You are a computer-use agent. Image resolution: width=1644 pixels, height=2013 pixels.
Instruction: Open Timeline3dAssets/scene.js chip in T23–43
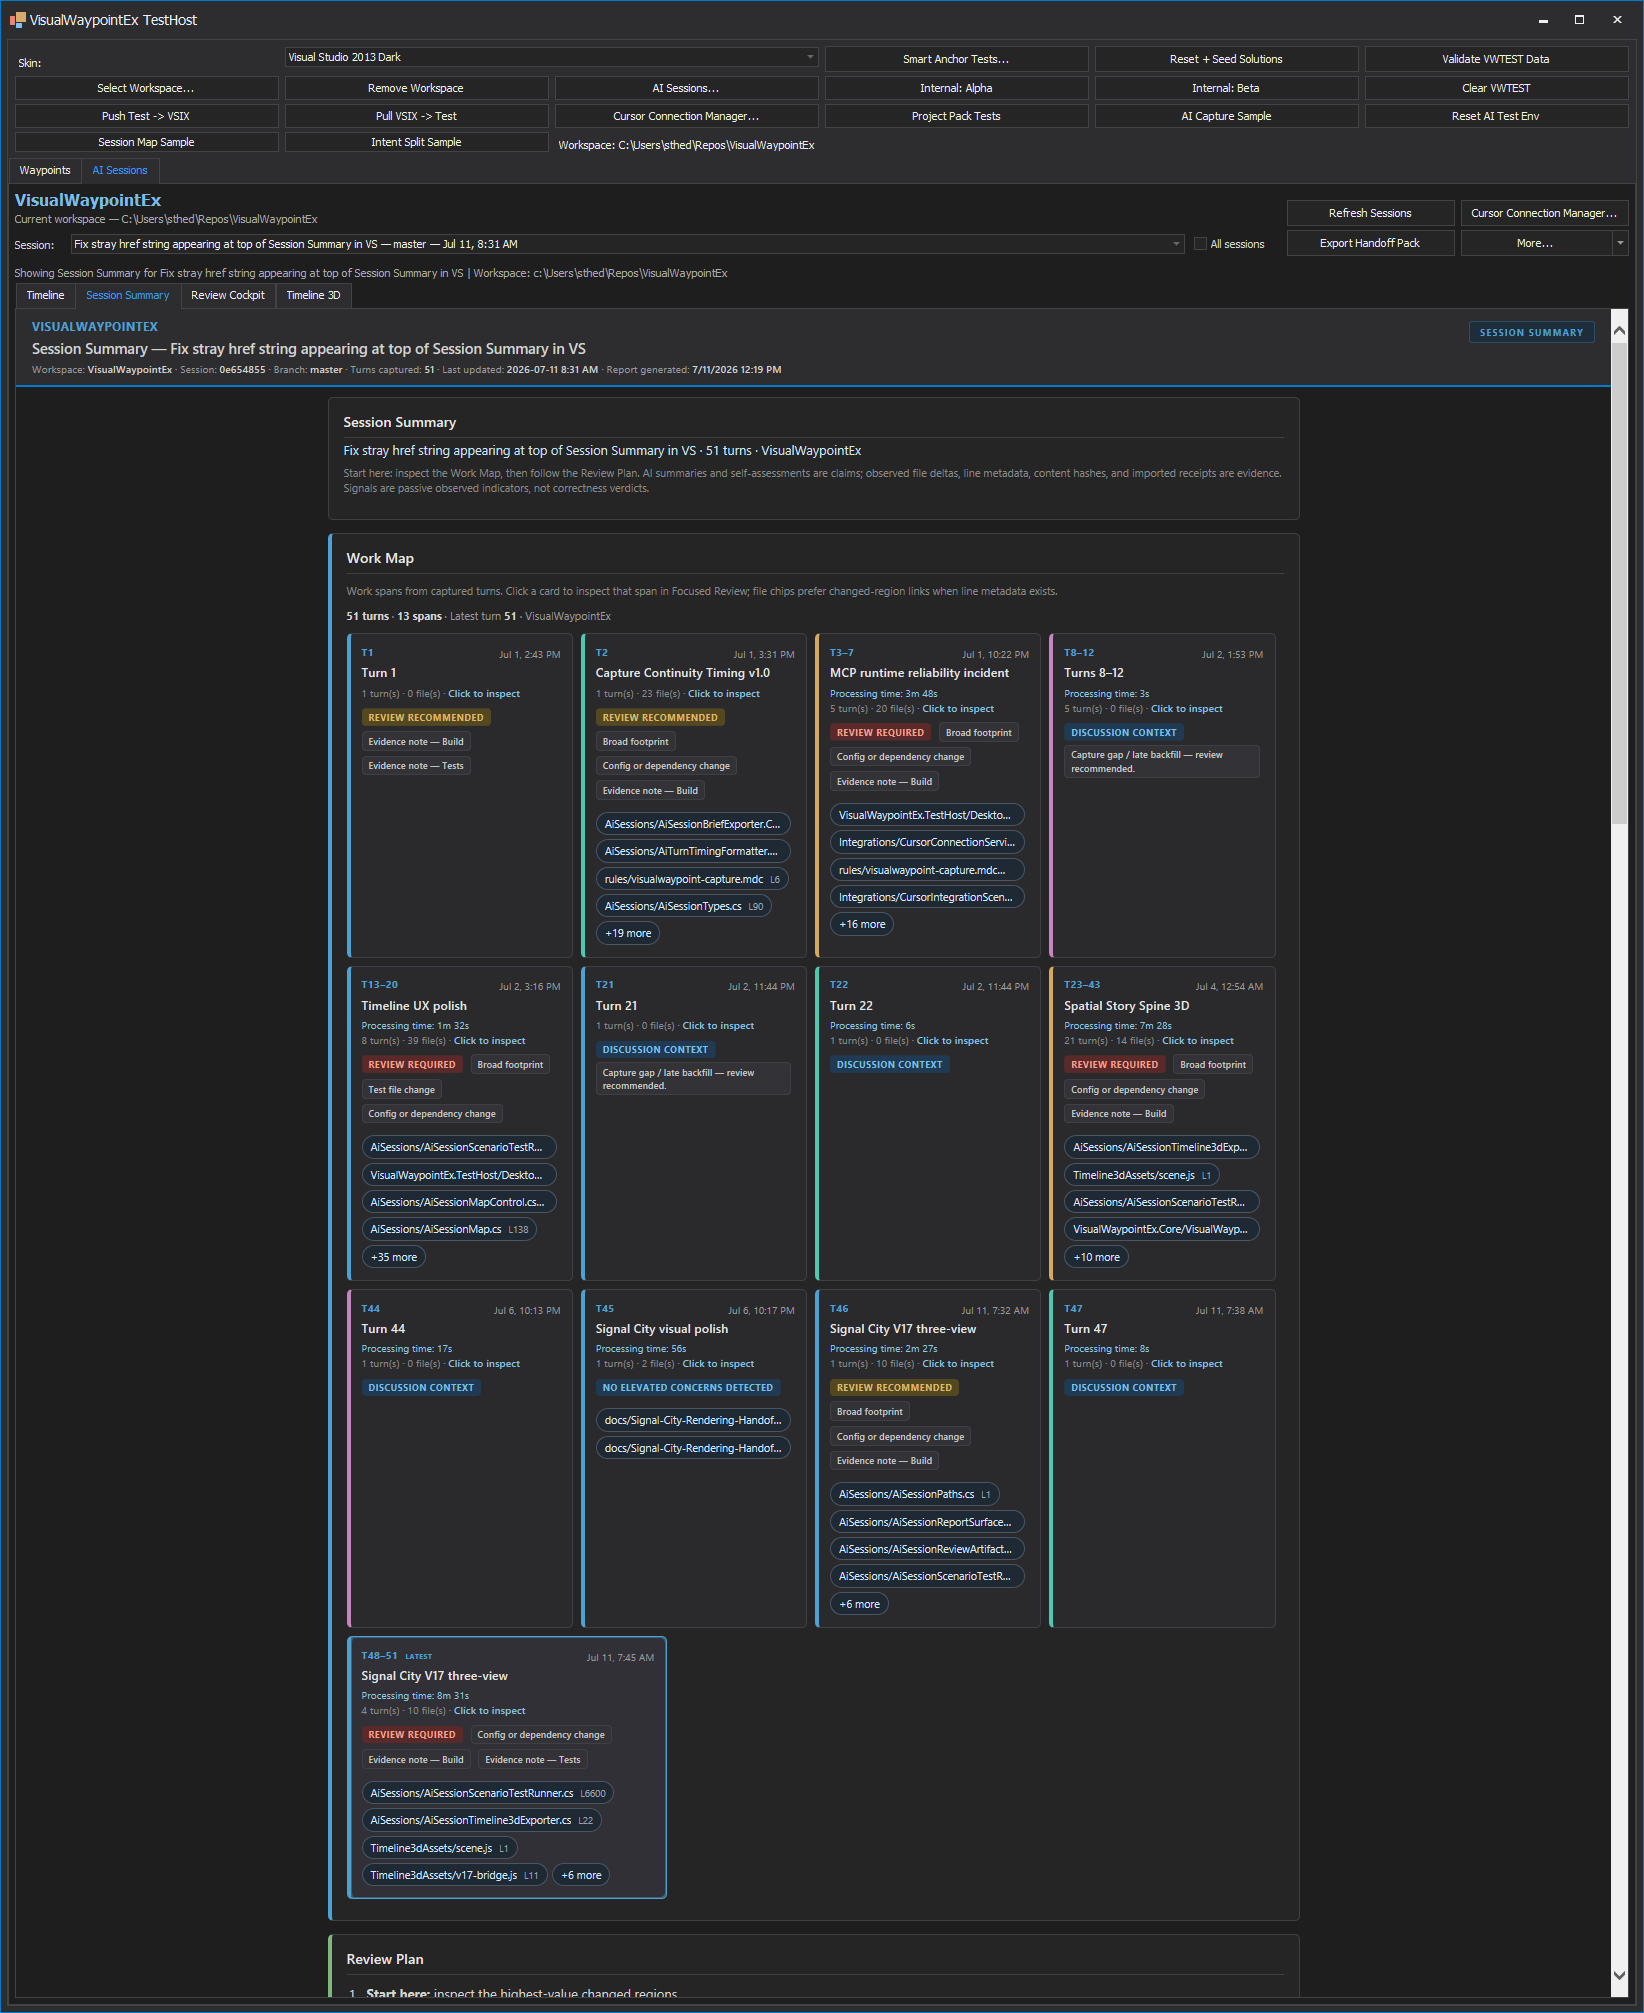pos(1142,1175)
